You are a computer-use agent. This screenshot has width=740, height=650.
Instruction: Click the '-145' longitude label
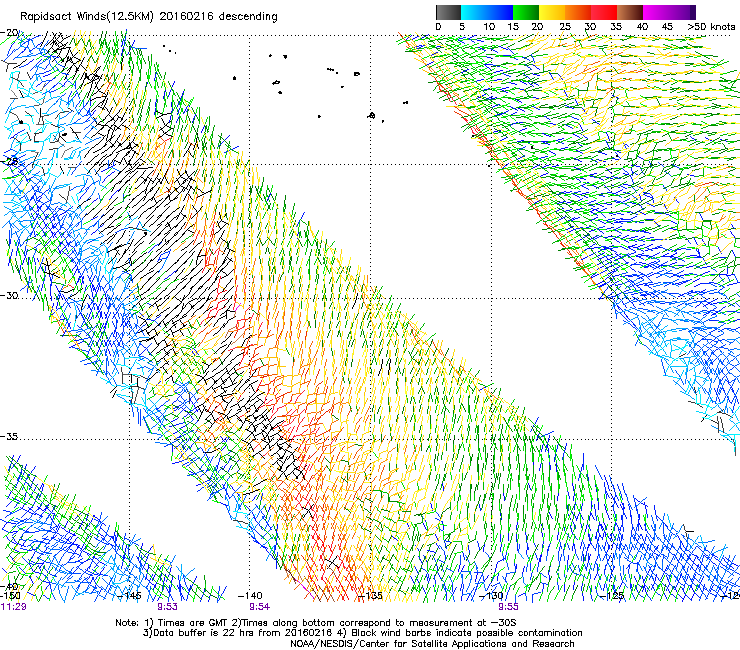tap(129, 596)
